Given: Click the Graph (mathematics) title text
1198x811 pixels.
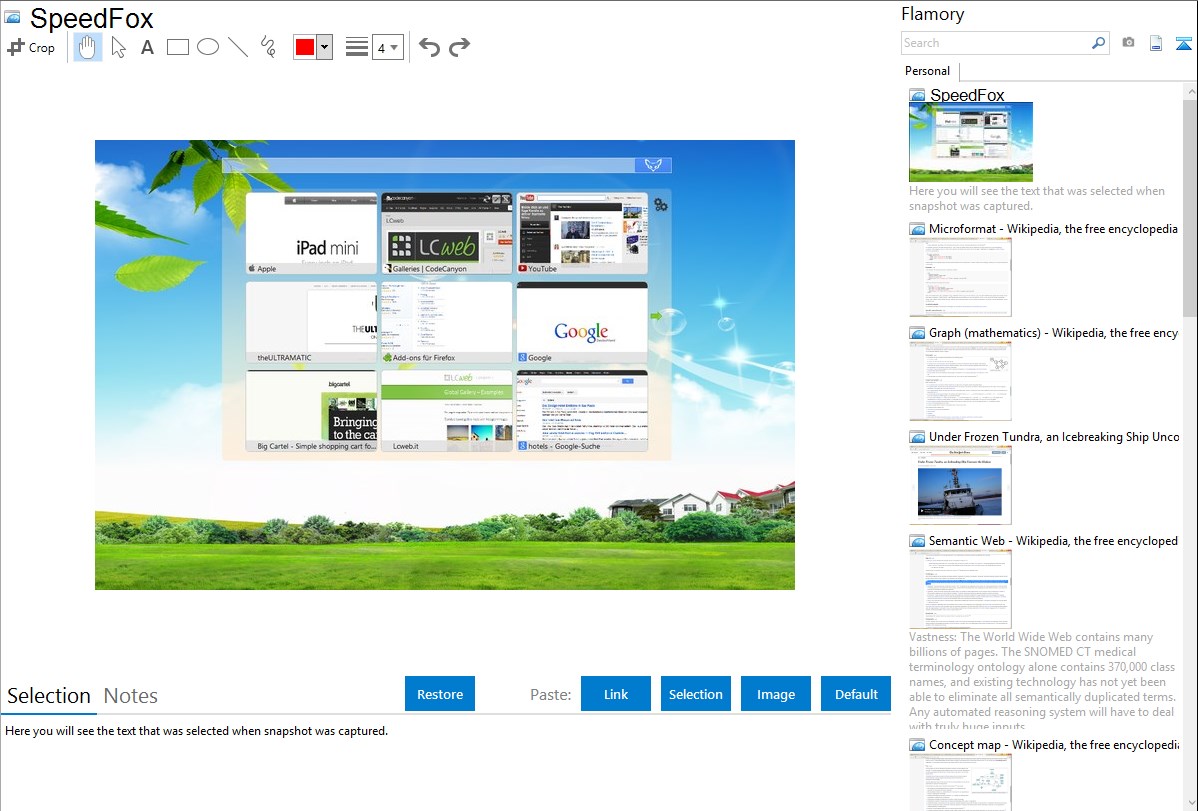Looking at the screenshot, I should tap(1053, 333).
